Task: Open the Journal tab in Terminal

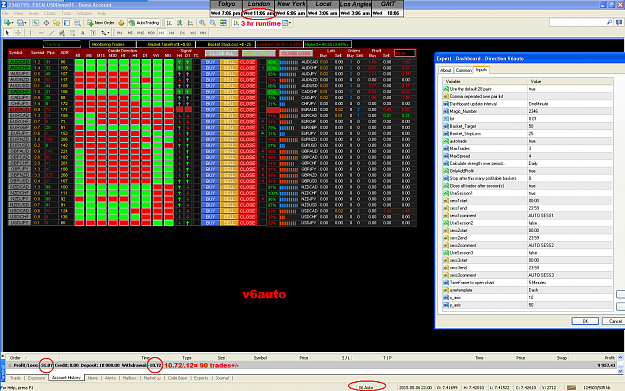Action: [x=222, y=378]
